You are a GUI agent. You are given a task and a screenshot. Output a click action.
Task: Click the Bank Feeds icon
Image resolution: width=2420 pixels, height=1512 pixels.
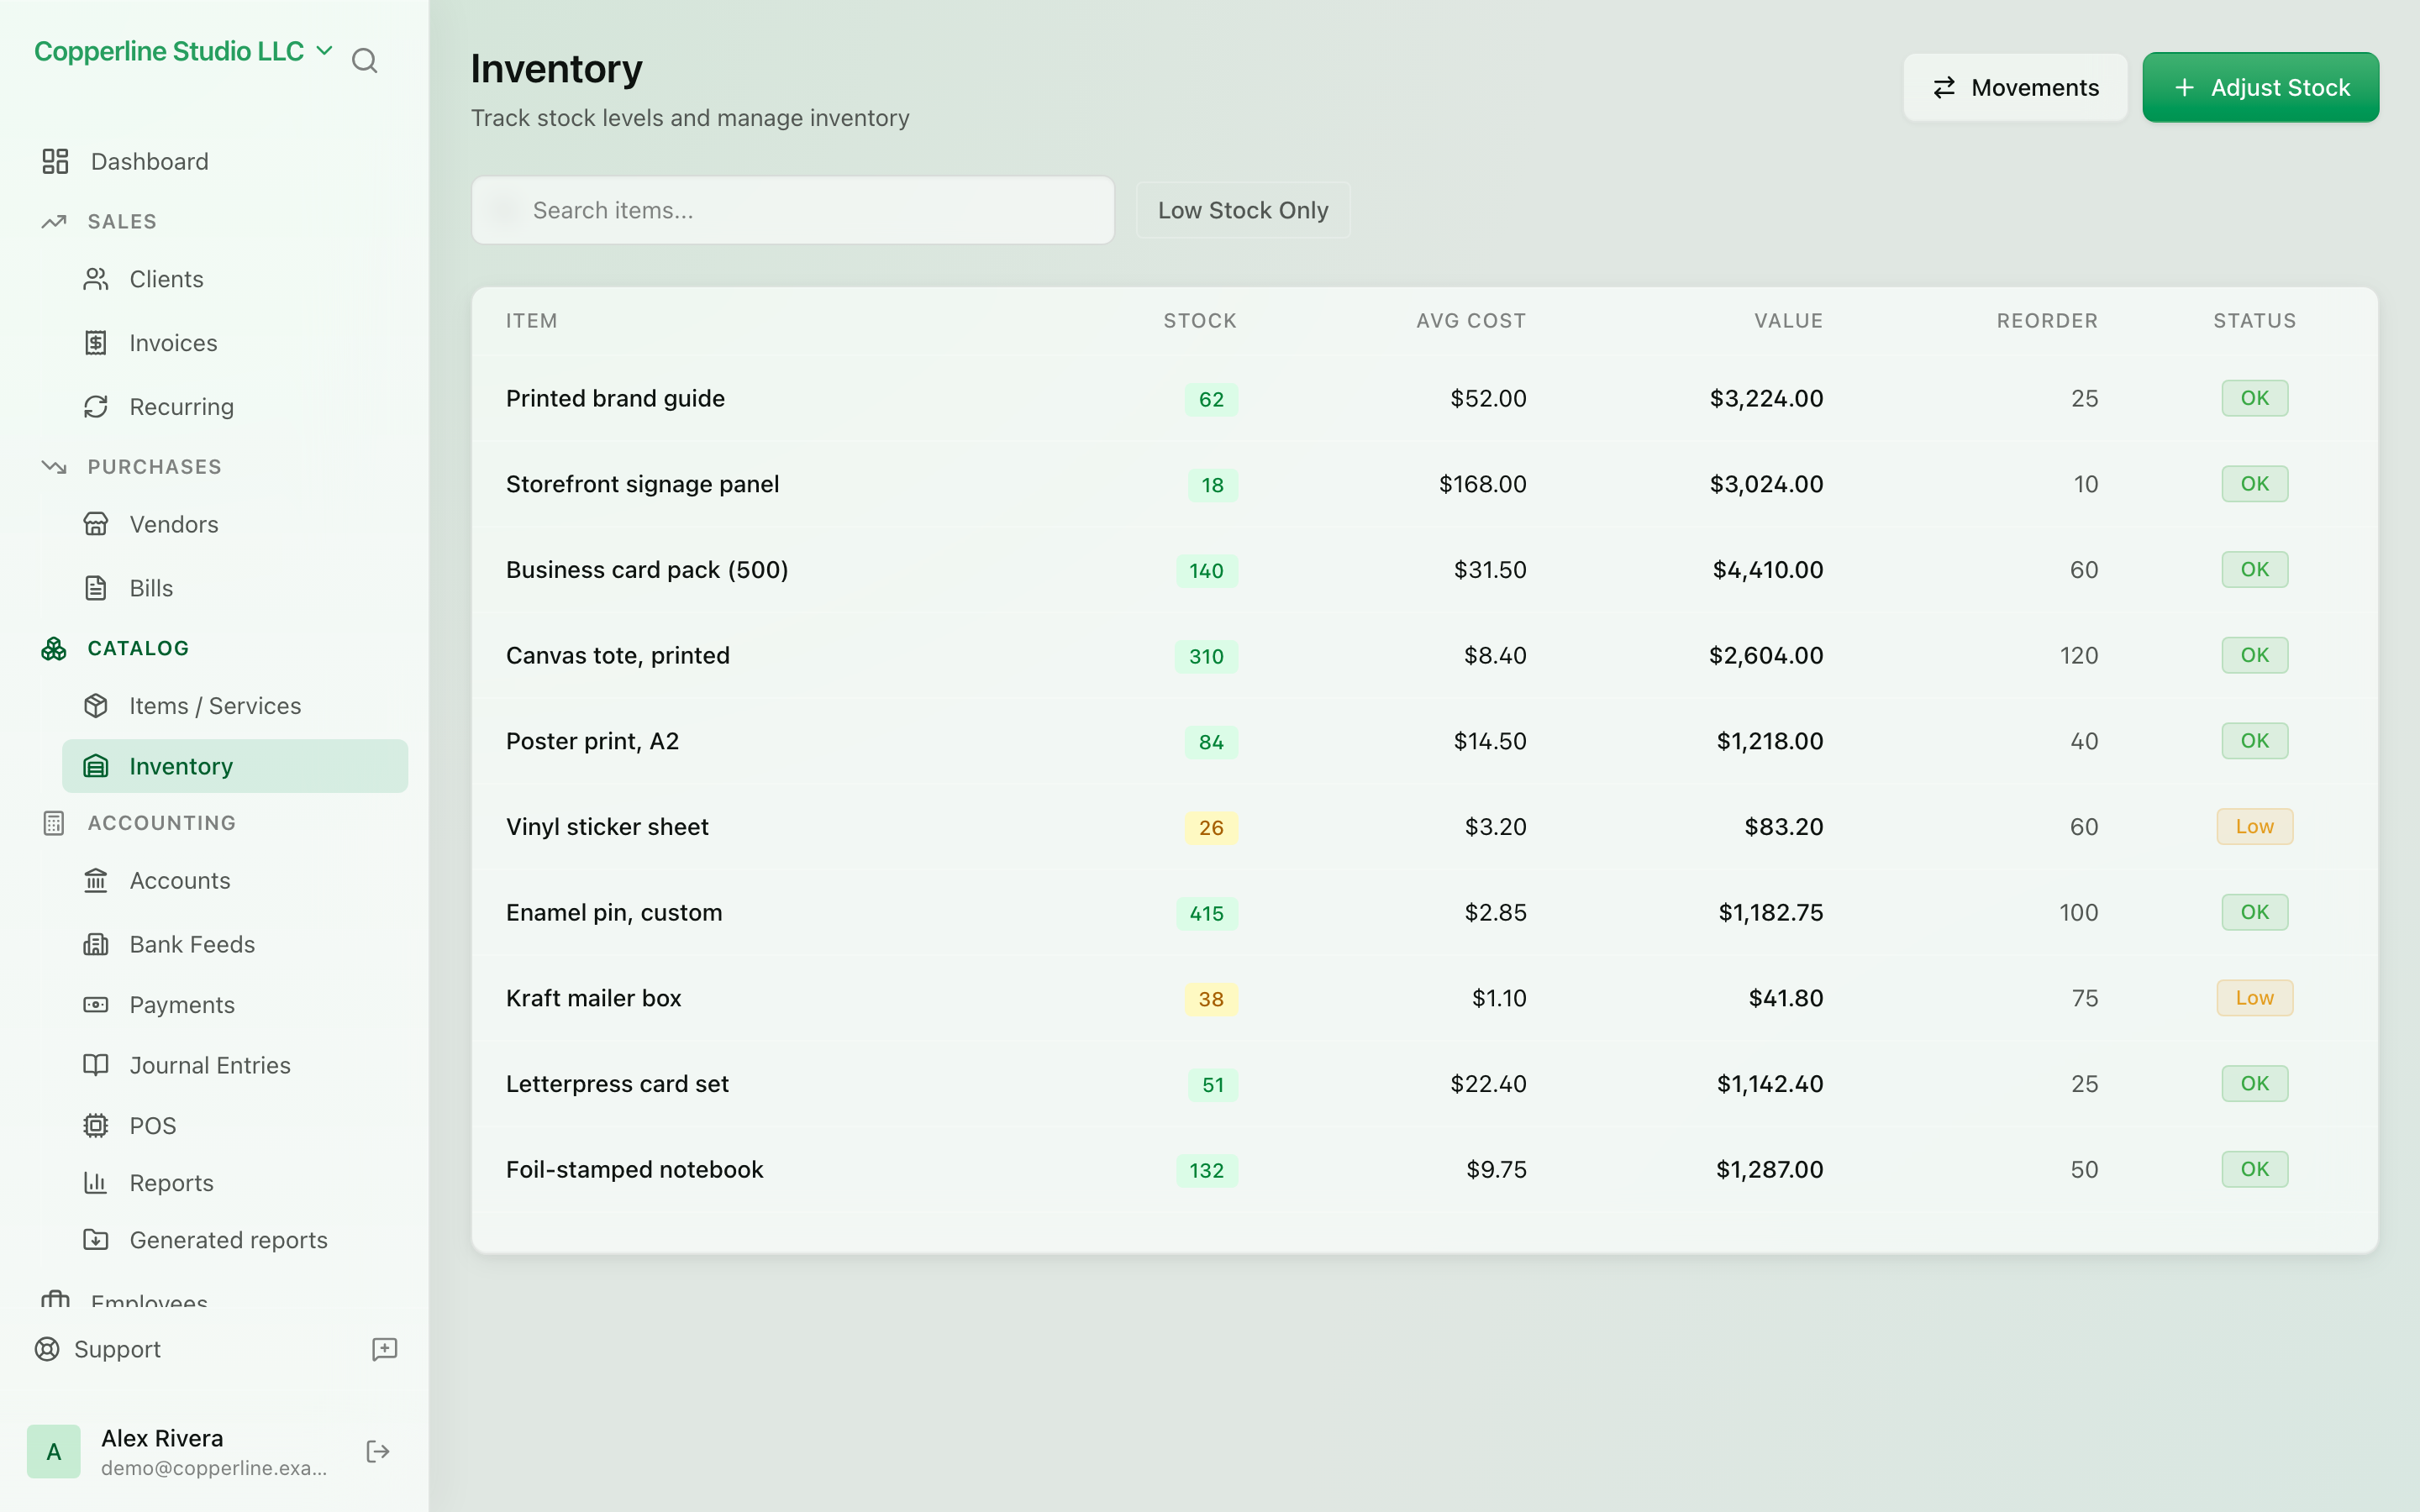point(96,944)
